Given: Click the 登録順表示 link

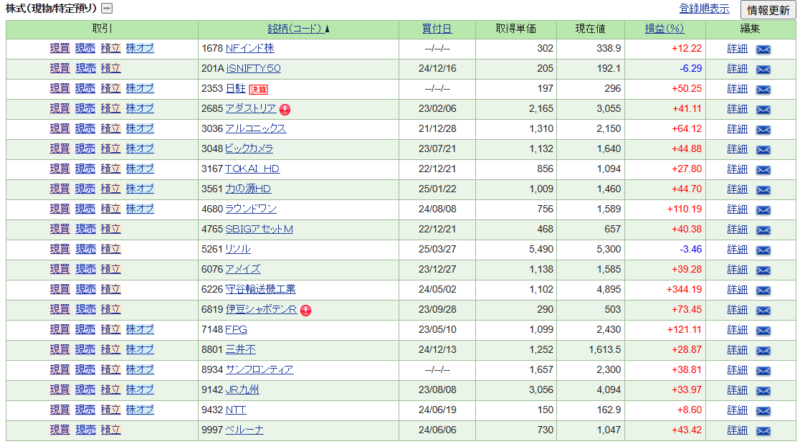Looking at the screenshot, I should [704, 9].
